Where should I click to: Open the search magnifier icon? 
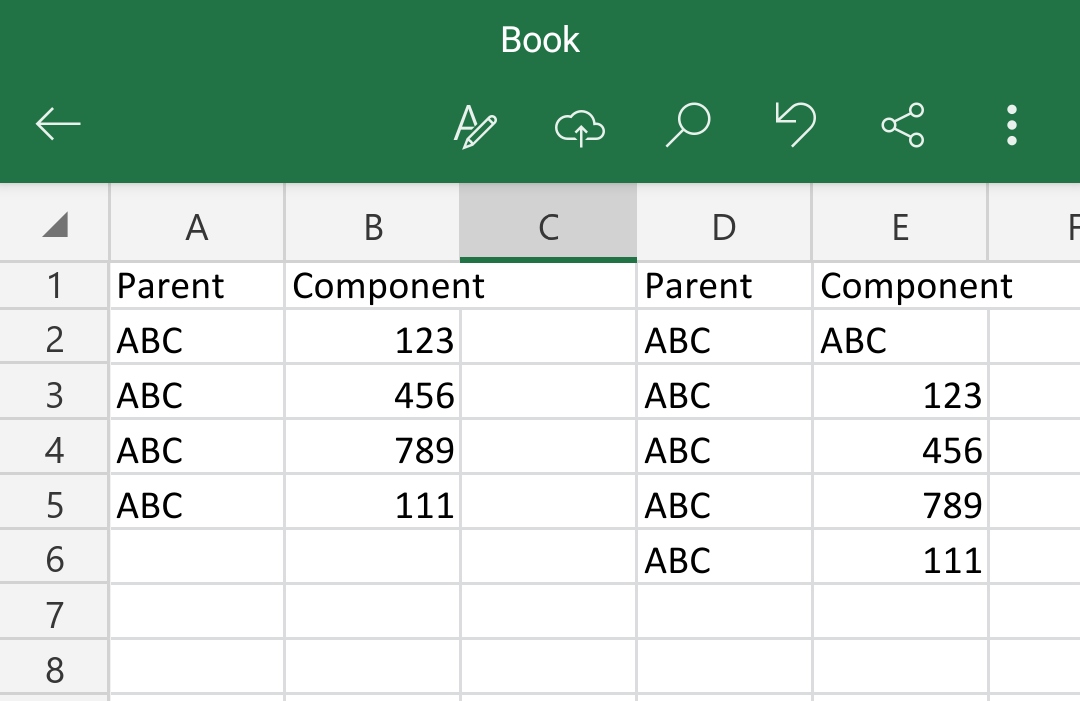[x=687, y=125]
